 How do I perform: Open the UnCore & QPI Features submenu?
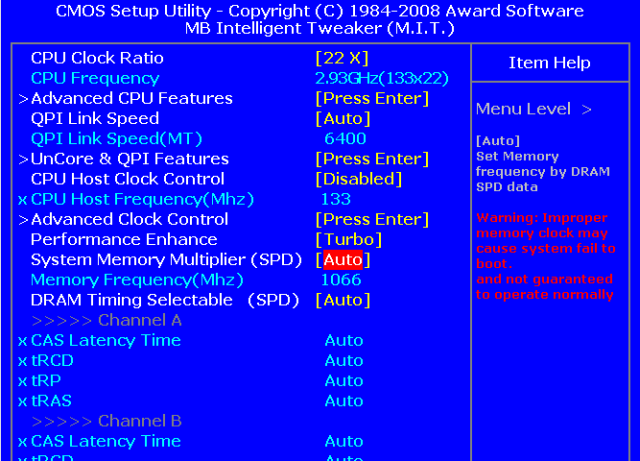click(x=130, y=159)
